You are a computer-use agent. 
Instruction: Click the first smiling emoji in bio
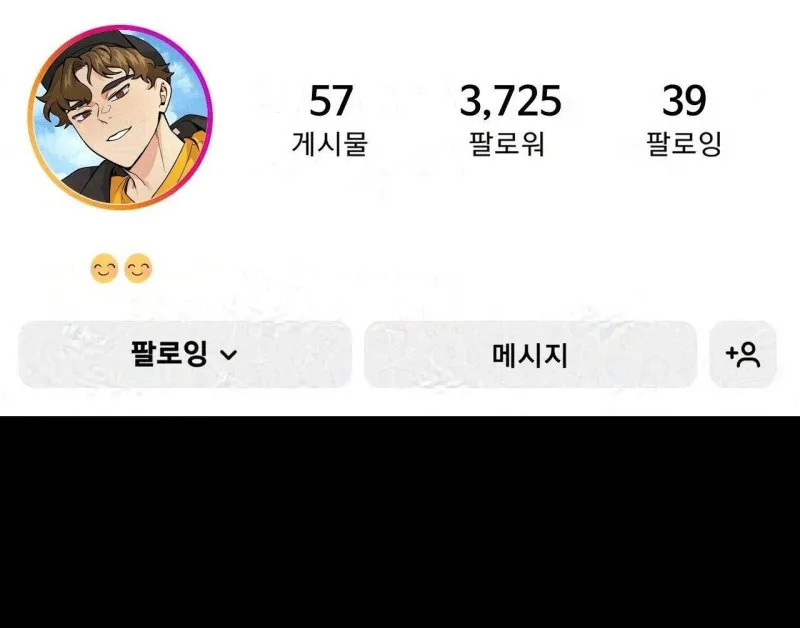click(x=104, y=268)
